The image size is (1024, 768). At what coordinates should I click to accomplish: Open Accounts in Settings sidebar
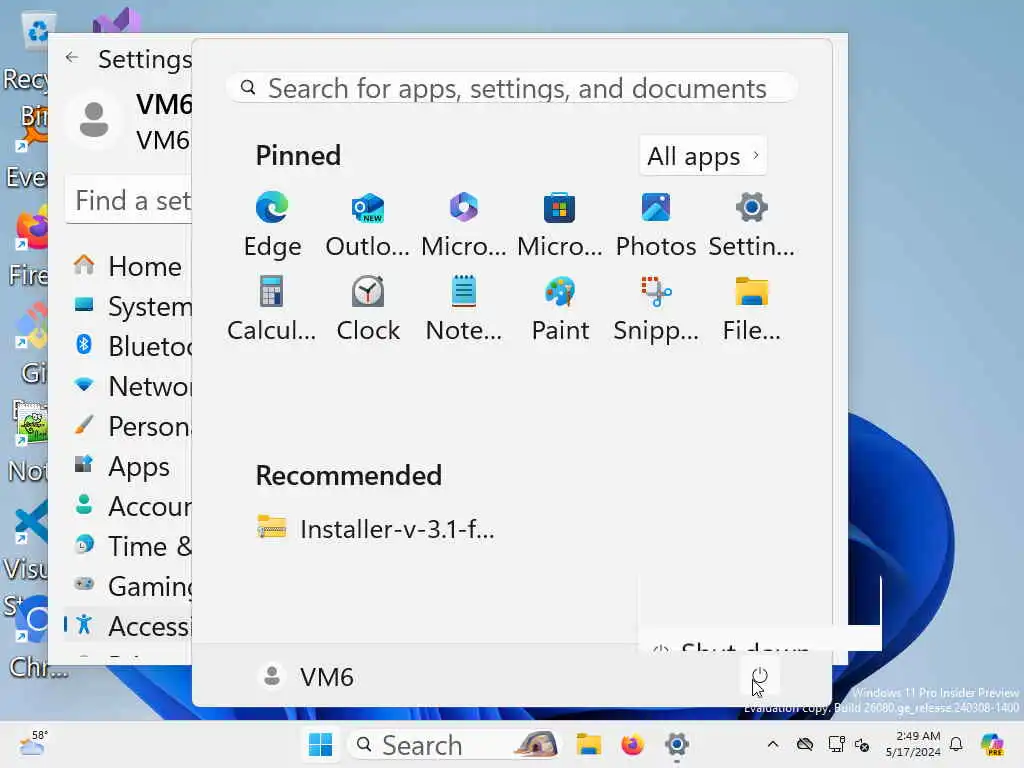point(128,505)
